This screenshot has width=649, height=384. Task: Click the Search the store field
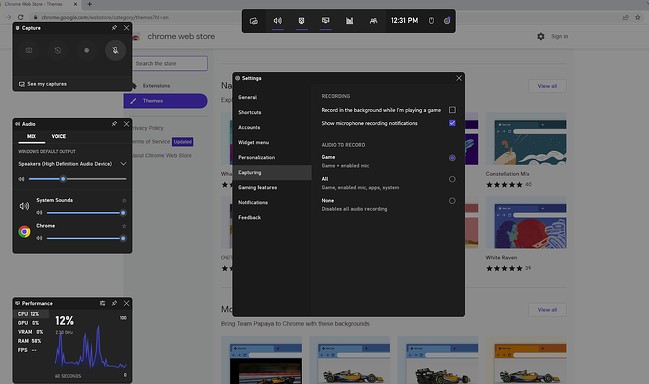click(x=170, y=63)
